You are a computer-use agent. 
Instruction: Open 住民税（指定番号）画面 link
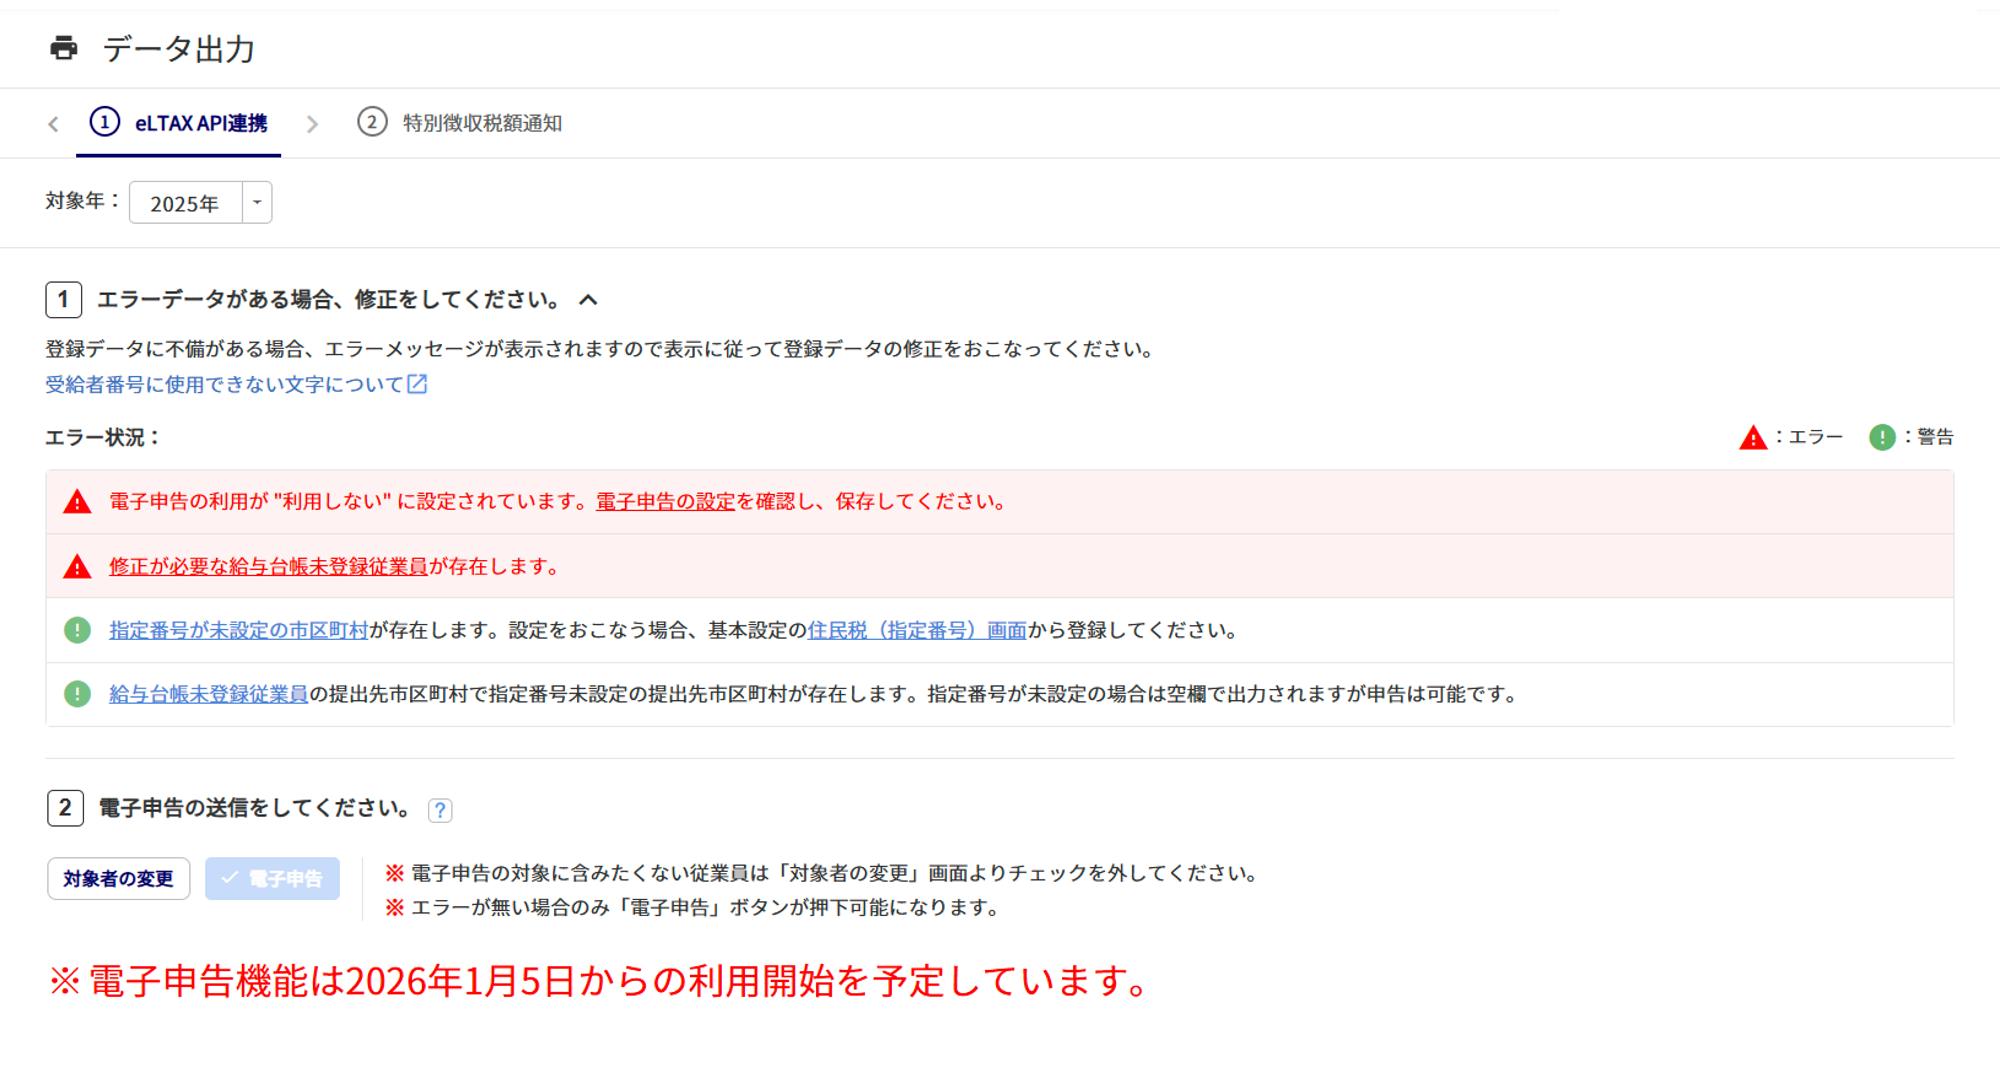pyautogui.click(x=916, y=630)
